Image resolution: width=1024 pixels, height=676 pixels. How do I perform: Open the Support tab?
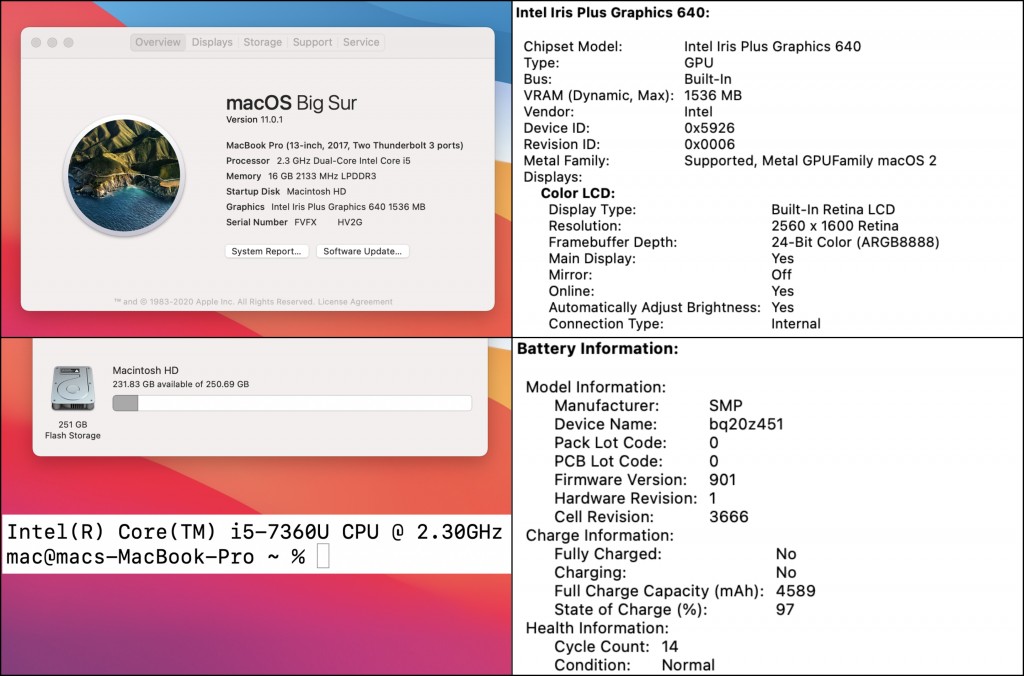tap(312, 42)
